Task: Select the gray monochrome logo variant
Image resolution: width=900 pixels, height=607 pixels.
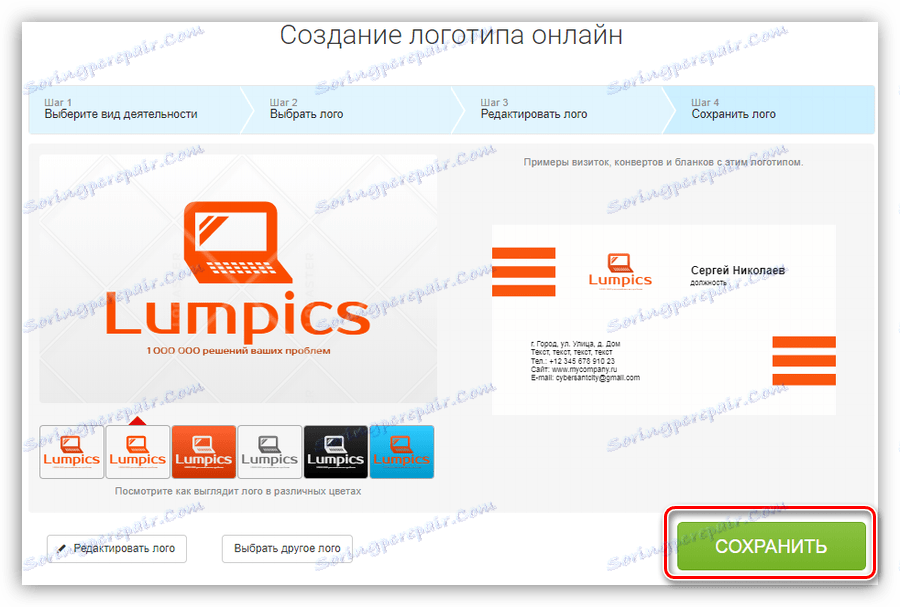Action: (270, 452)
